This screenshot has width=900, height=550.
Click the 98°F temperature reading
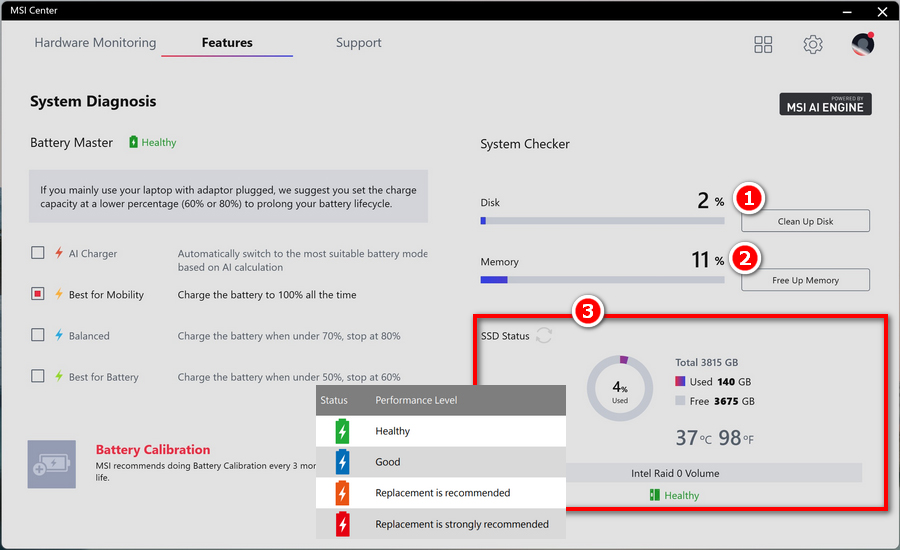click(x=736, y=438)
